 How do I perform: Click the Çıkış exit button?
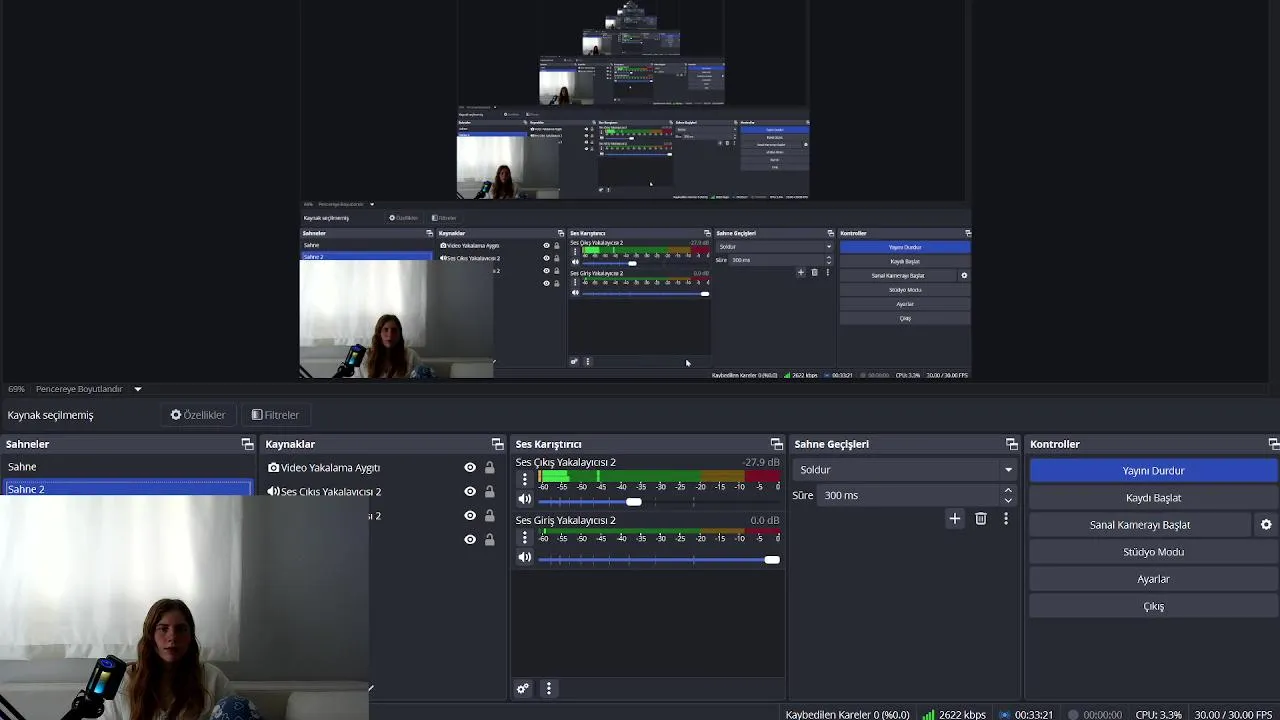1153,606
